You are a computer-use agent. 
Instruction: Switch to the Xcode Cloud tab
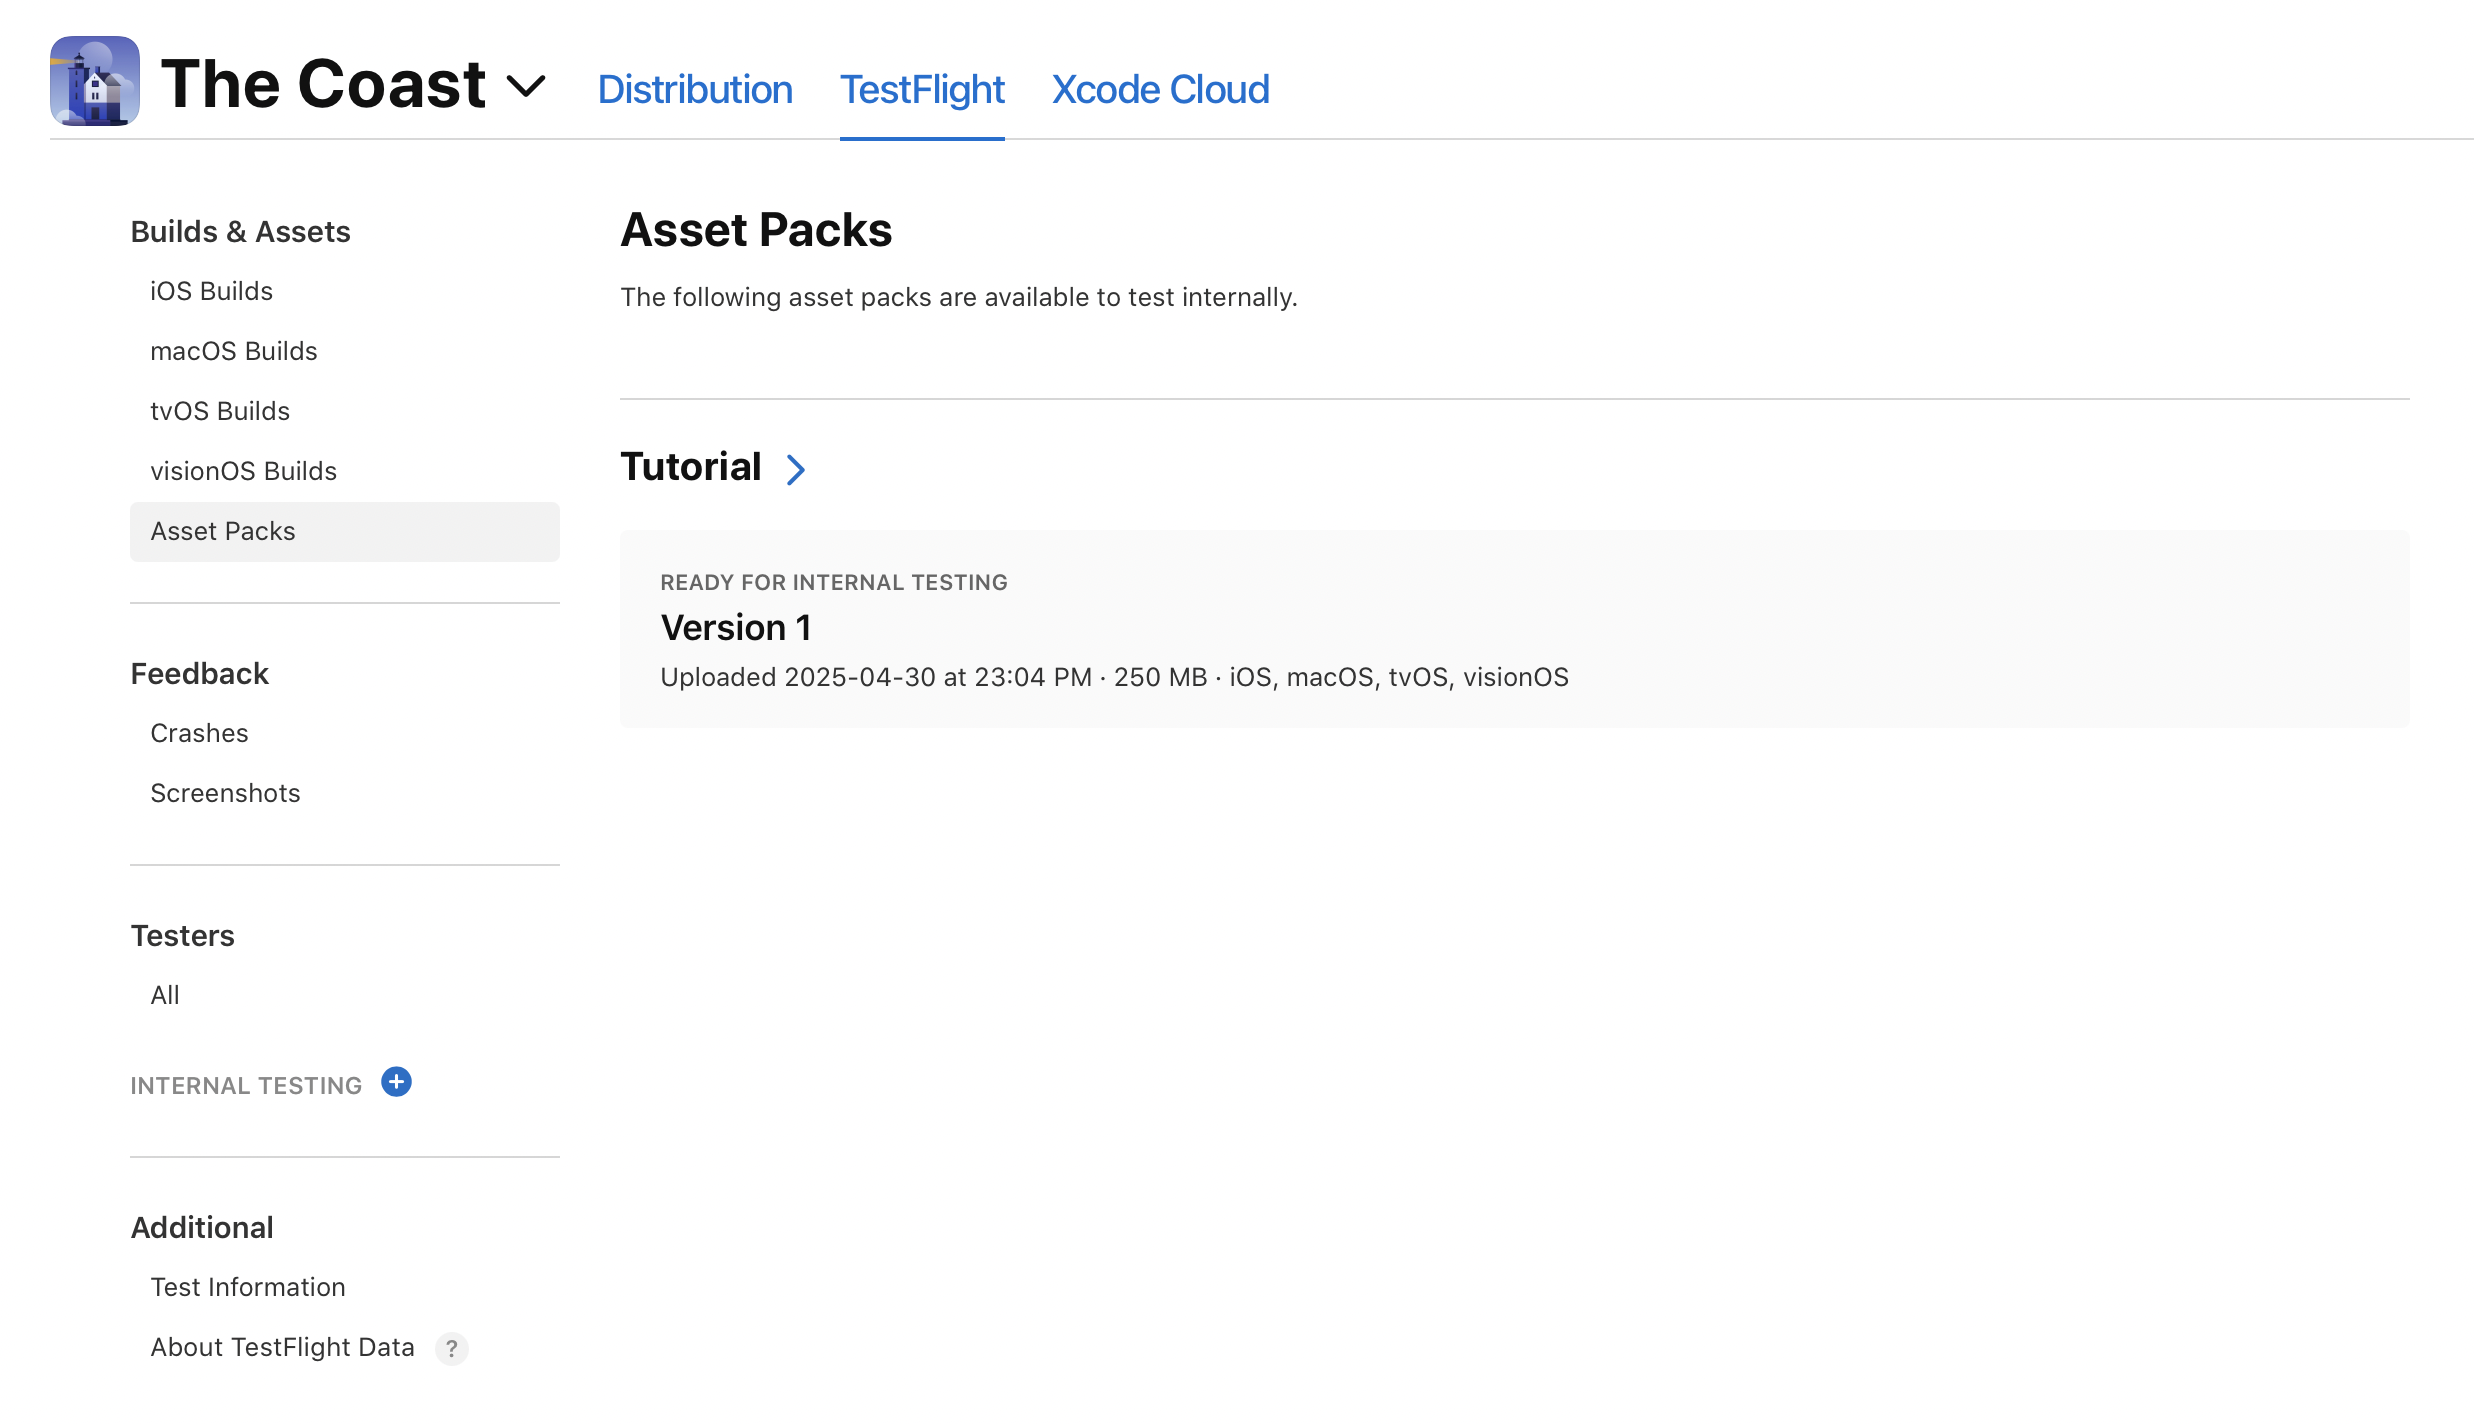click(x=1160, y=89)
